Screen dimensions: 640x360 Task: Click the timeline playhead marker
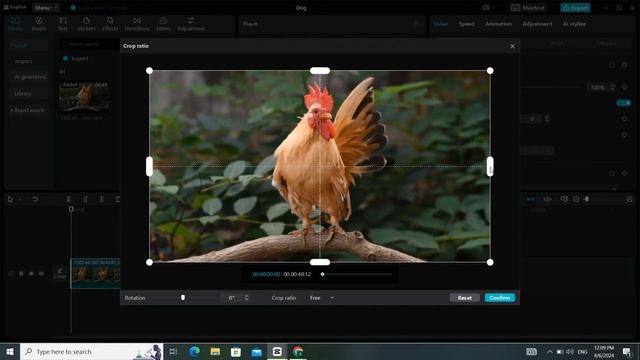click(x=71, y=209)
